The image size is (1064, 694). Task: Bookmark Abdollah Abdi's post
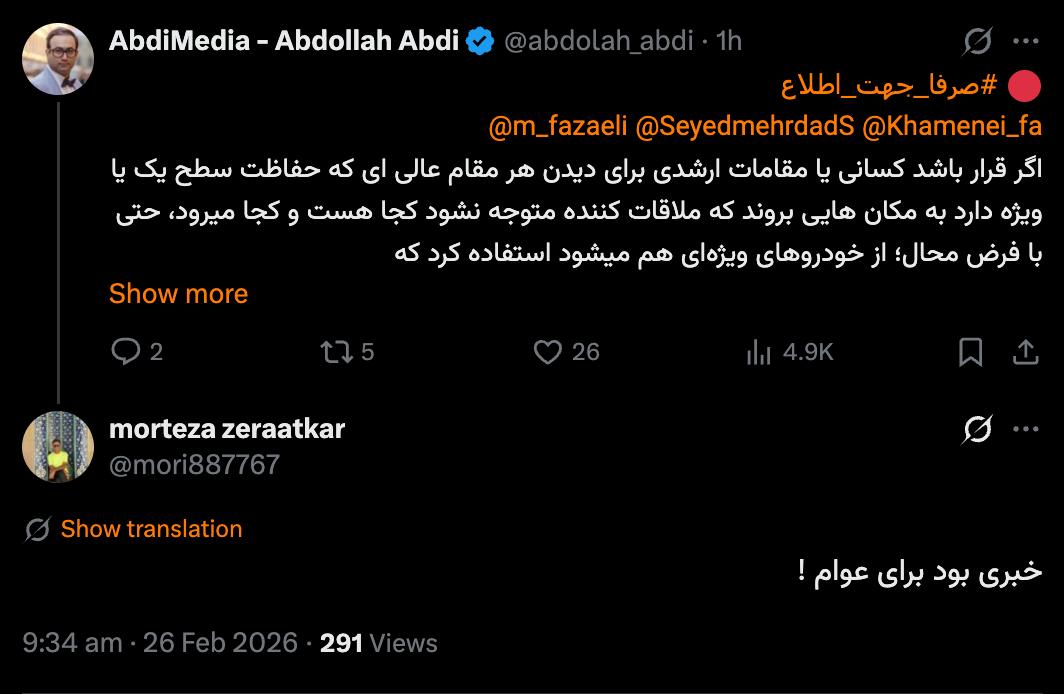pyautogui.click(x=970, y=351)
